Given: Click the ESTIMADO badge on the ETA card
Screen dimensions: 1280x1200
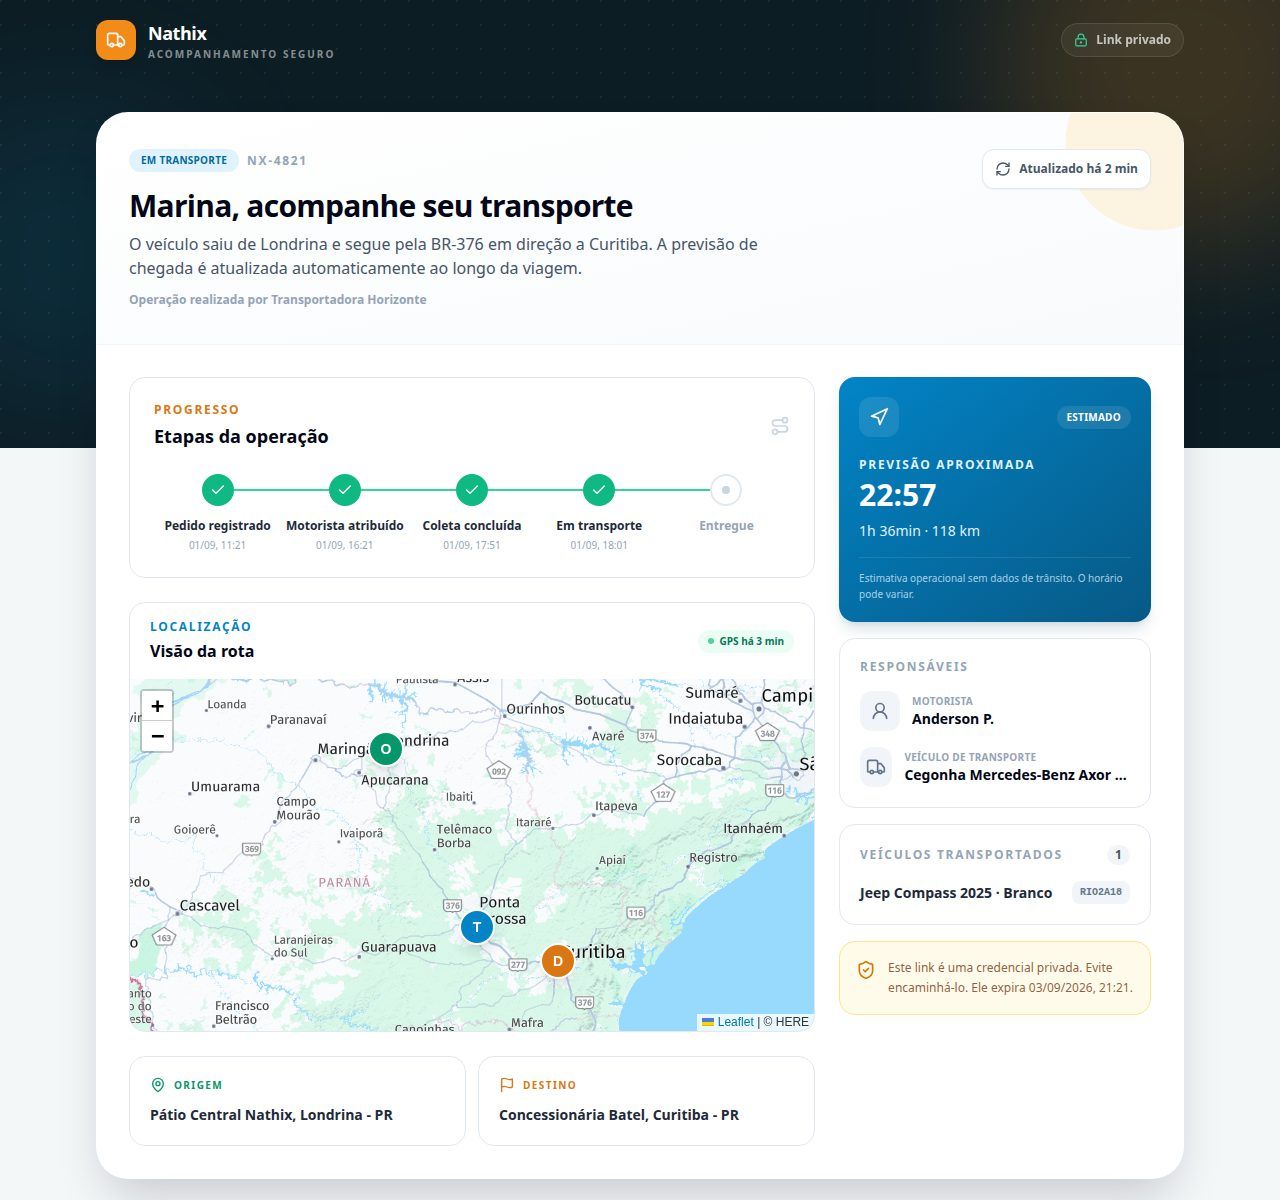Looking at the screenshot, I should pos(1093,417).
